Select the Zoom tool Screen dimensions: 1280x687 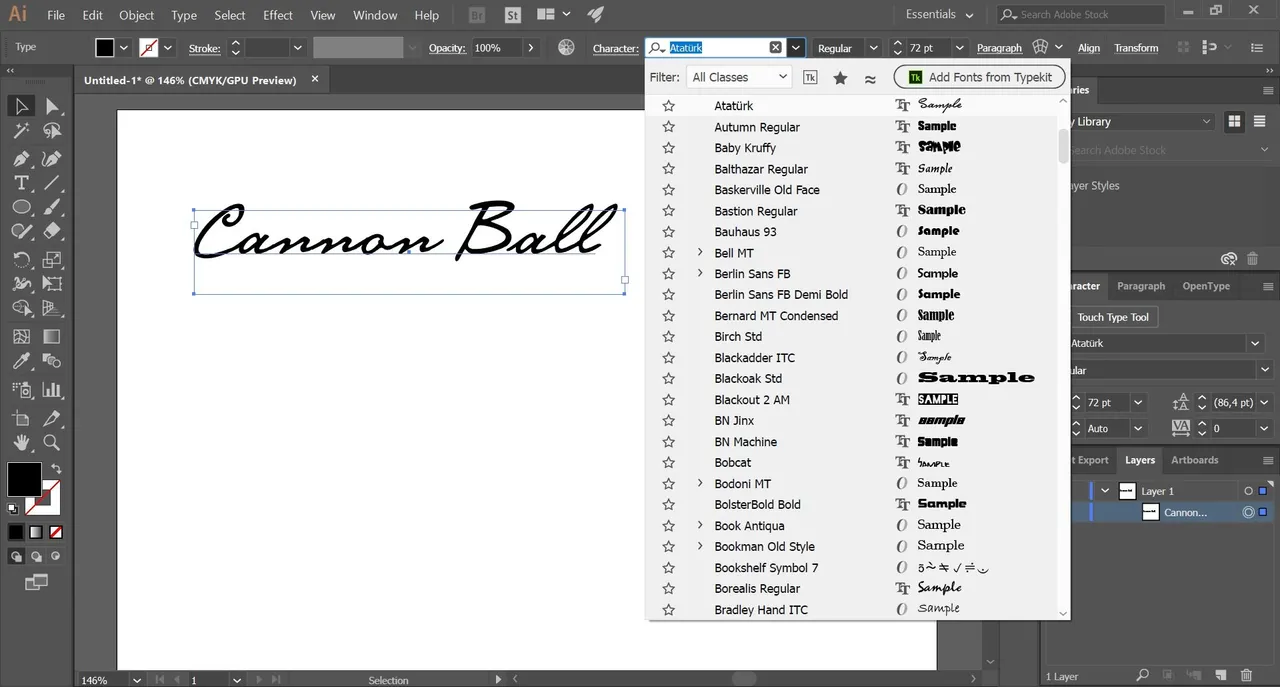pos(52,442)
